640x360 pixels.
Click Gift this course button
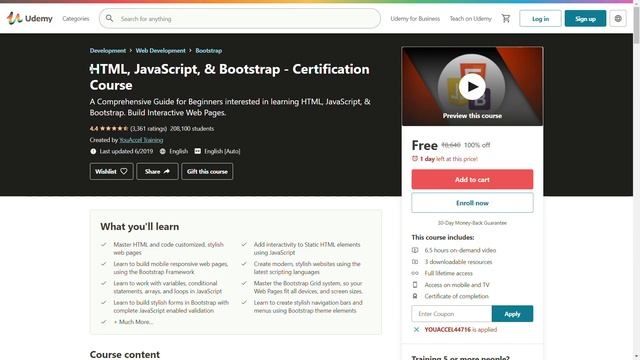(x=207, y=171)
